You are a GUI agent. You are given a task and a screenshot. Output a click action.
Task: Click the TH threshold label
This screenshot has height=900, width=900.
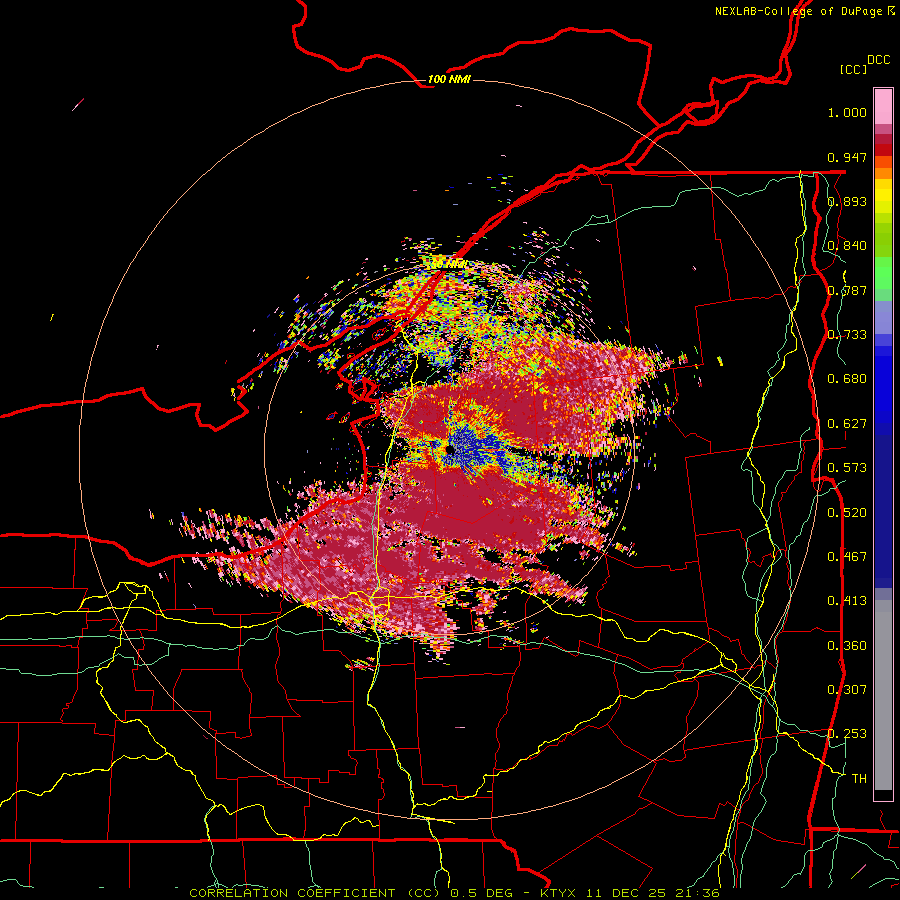tap(859, 779)
